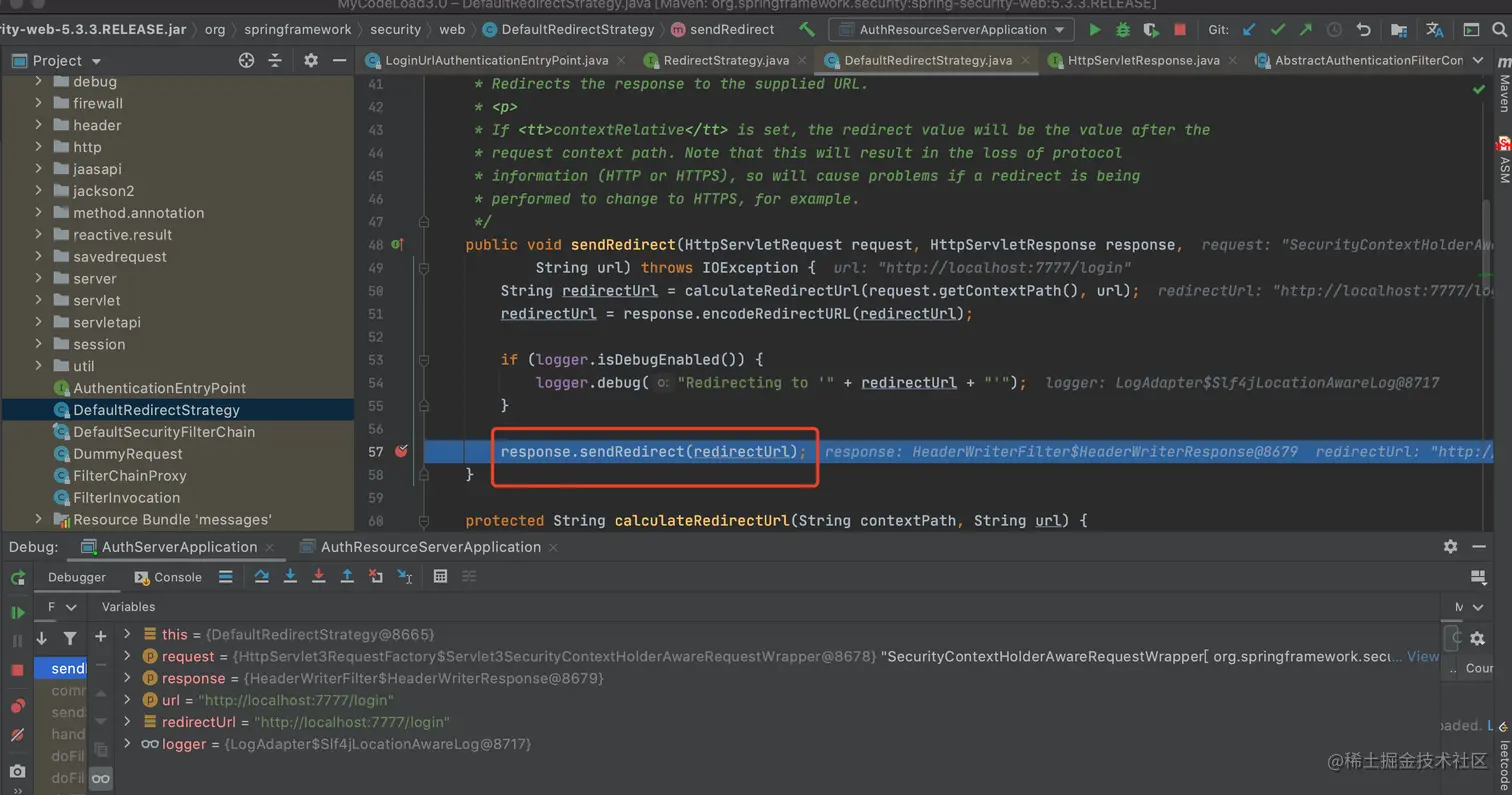The image size is (1512, 795).
Task: Click the Step Over debugger icon
Action: pos(262,576)
